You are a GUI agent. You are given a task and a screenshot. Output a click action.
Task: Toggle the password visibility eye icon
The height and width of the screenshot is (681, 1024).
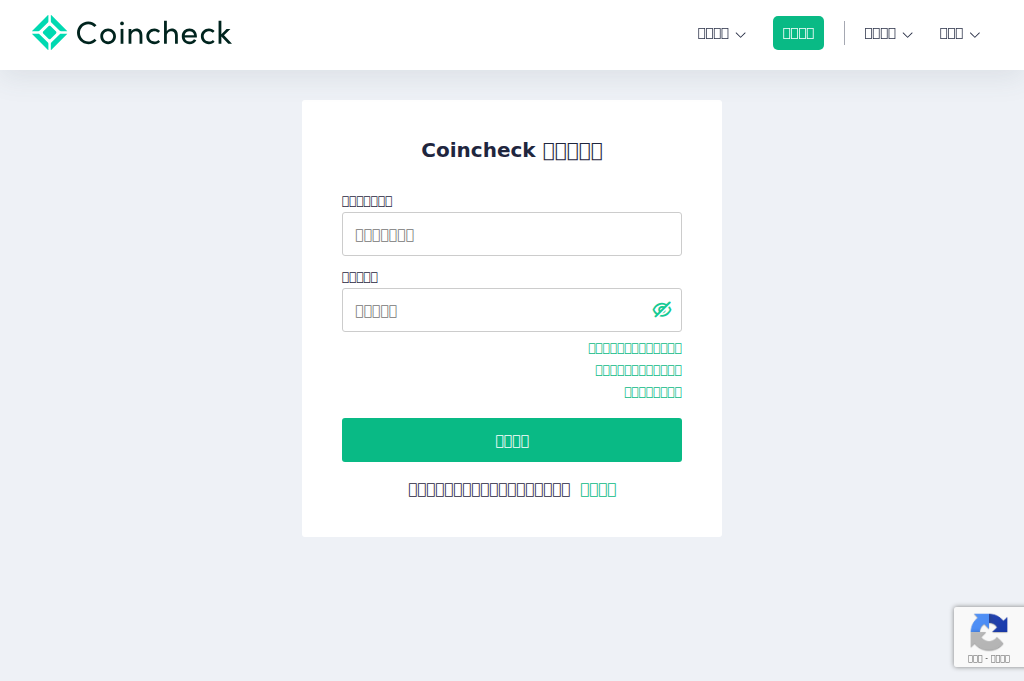(662, 310)
